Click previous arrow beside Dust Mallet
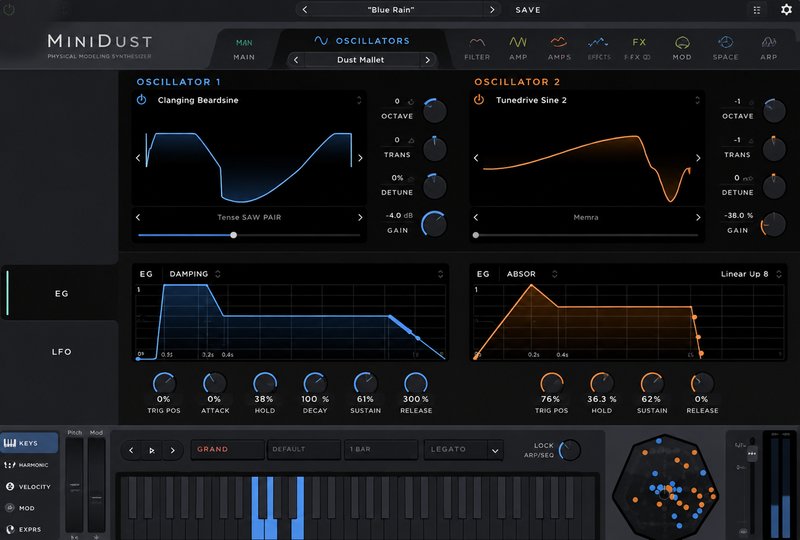Screen dimensions: 800x540 [296, 60]
